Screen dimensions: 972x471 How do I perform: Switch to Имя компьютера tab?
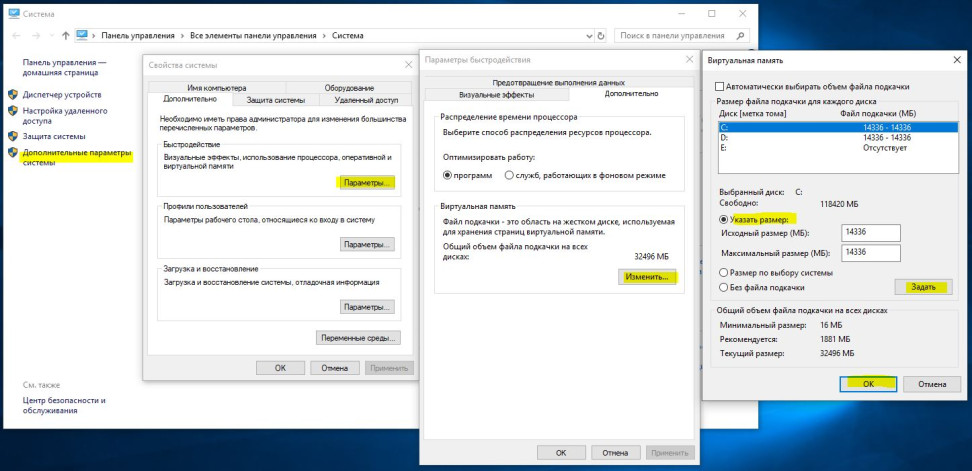coord(216,88)
